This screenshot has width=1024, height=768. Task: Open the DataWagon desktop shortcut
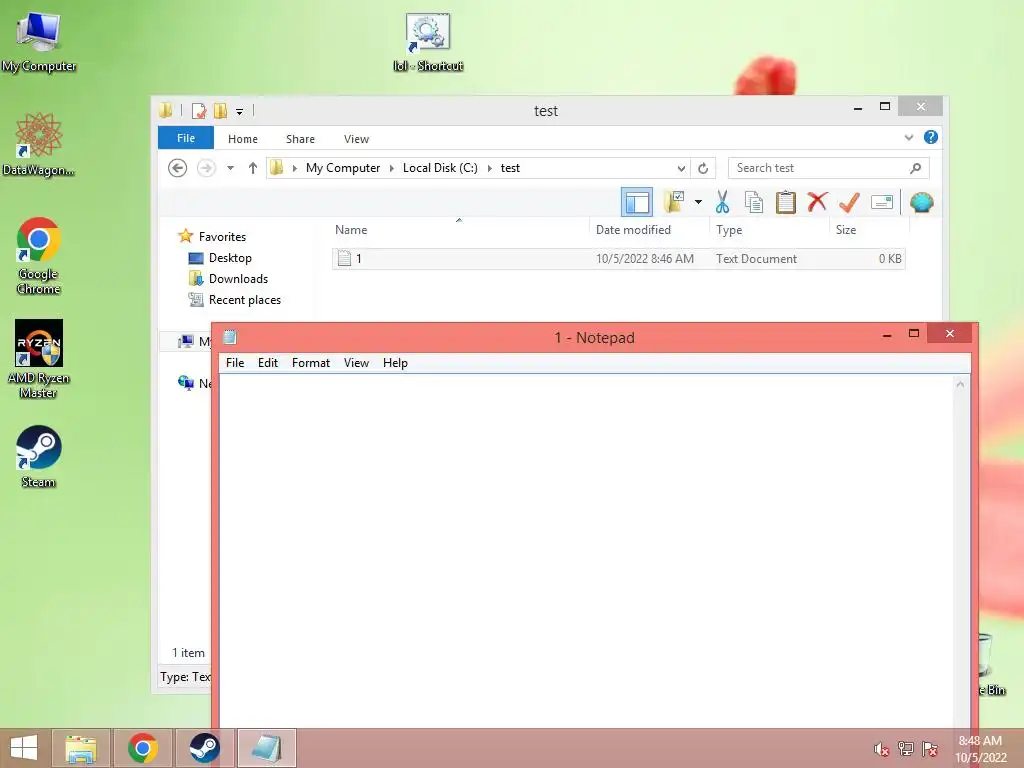point(38,145)
